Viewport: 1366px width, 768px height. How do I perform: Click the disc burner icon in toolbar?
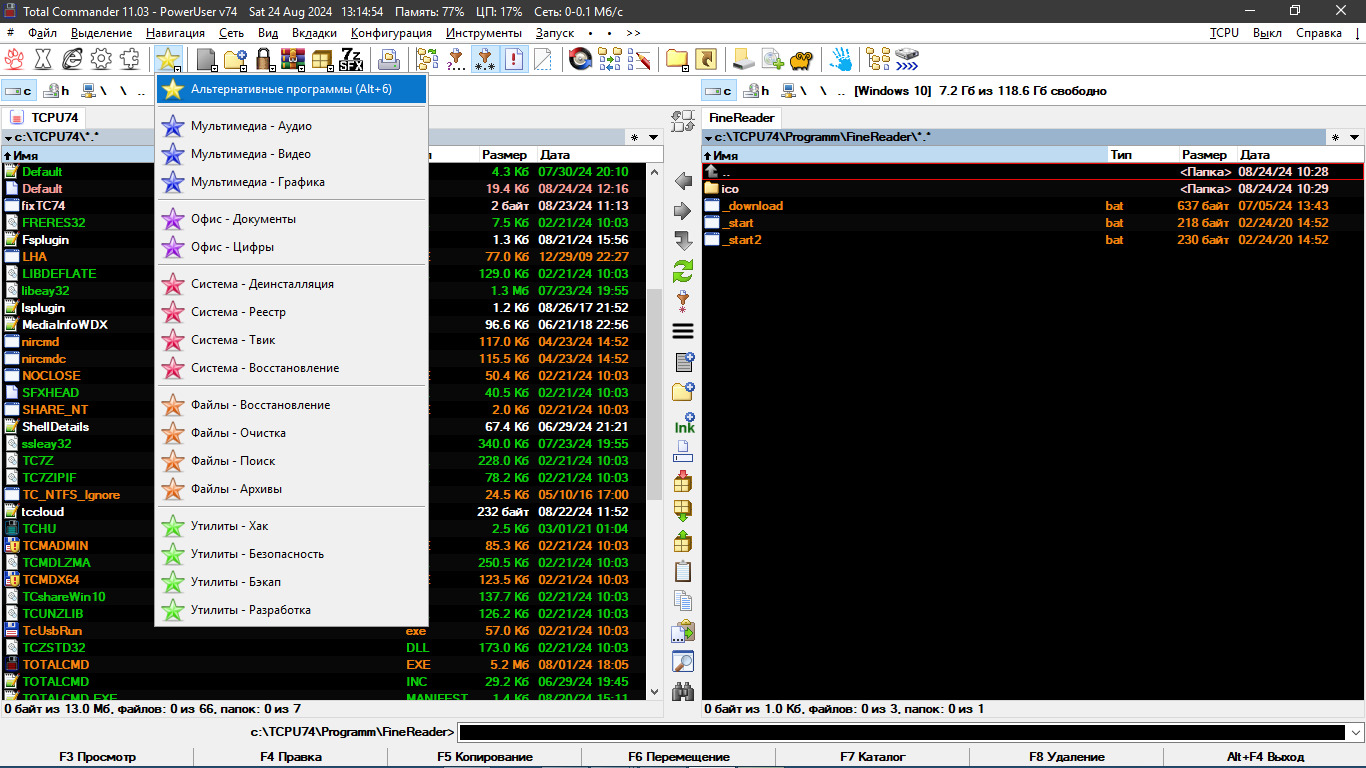580,59
